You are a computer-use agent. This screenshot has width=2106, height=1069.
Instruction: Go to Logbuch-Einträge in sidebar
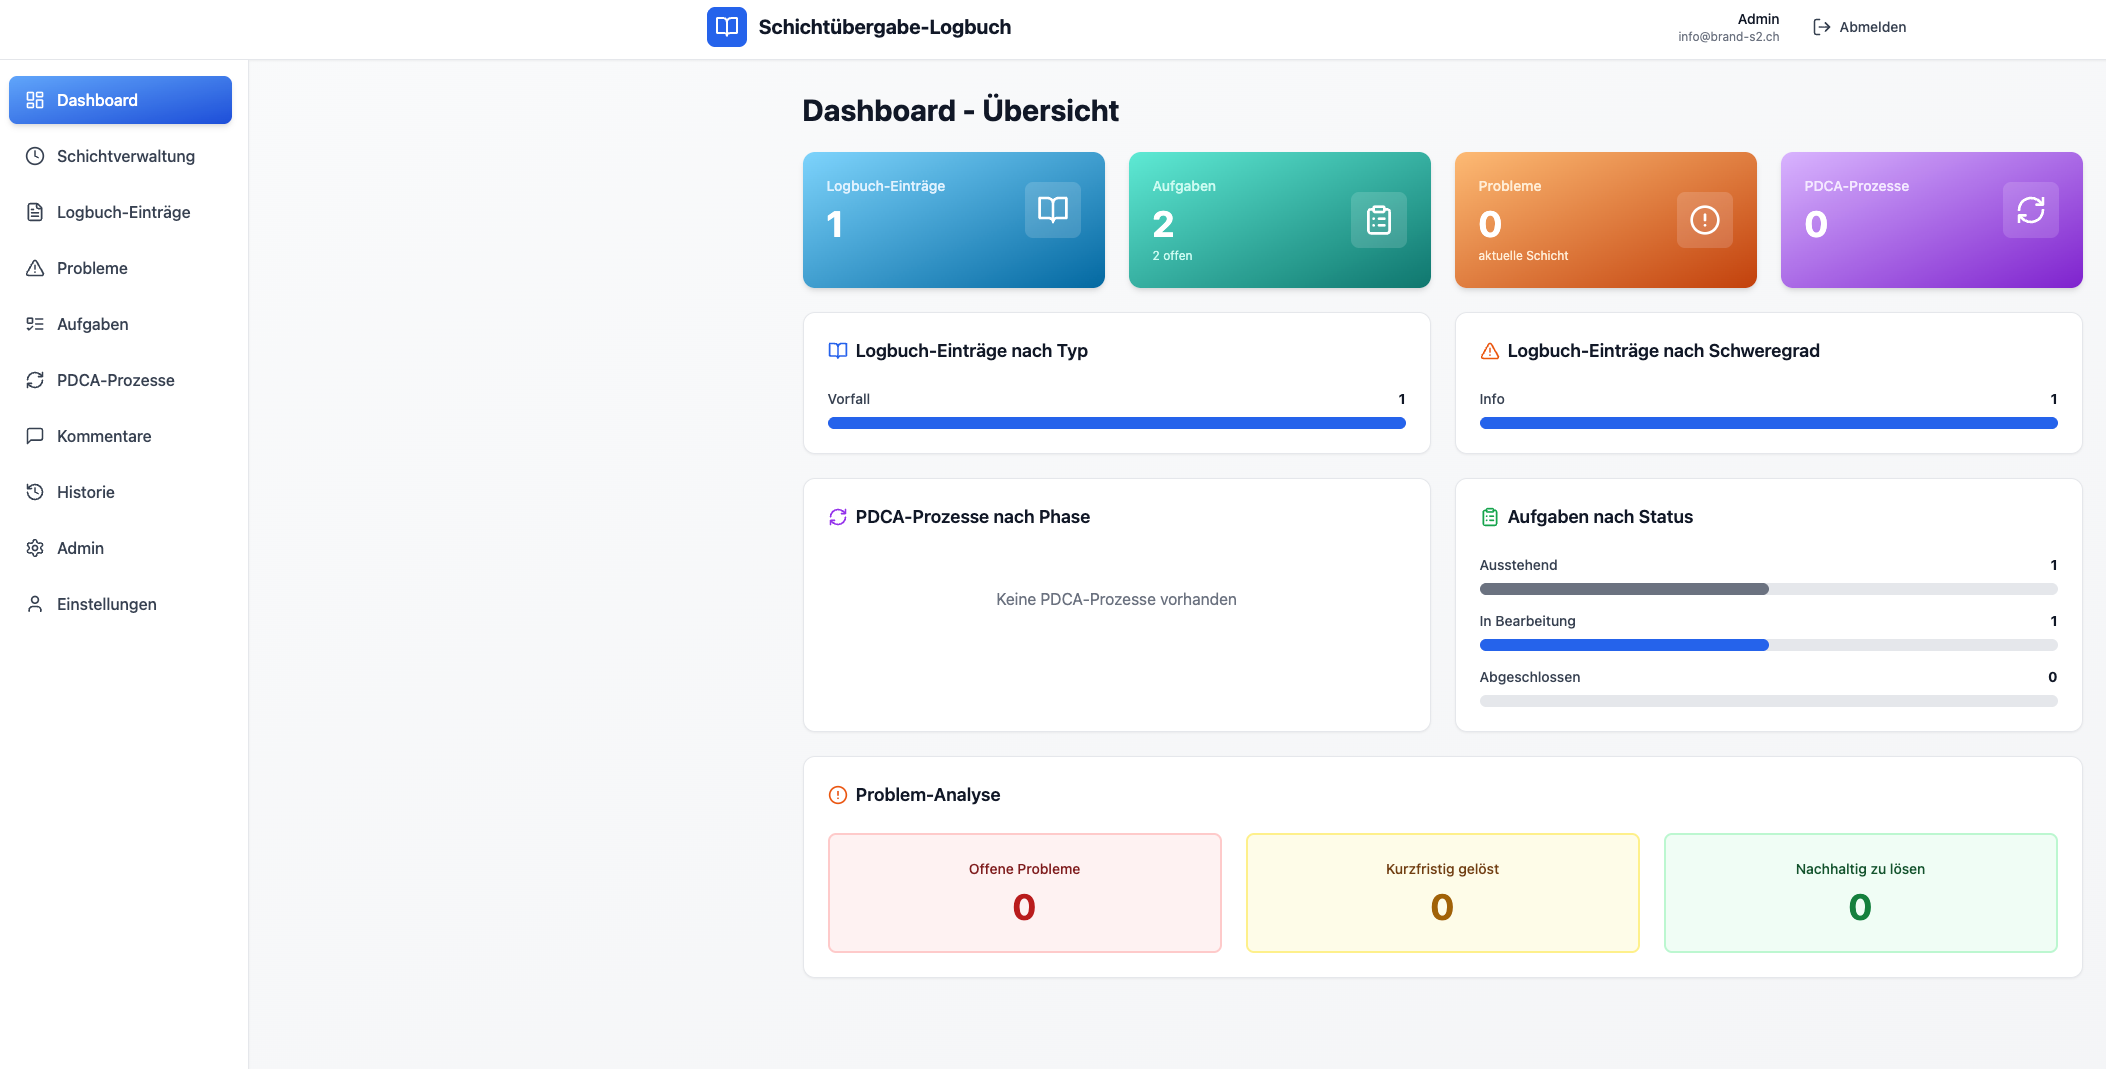tap(123, 212)
